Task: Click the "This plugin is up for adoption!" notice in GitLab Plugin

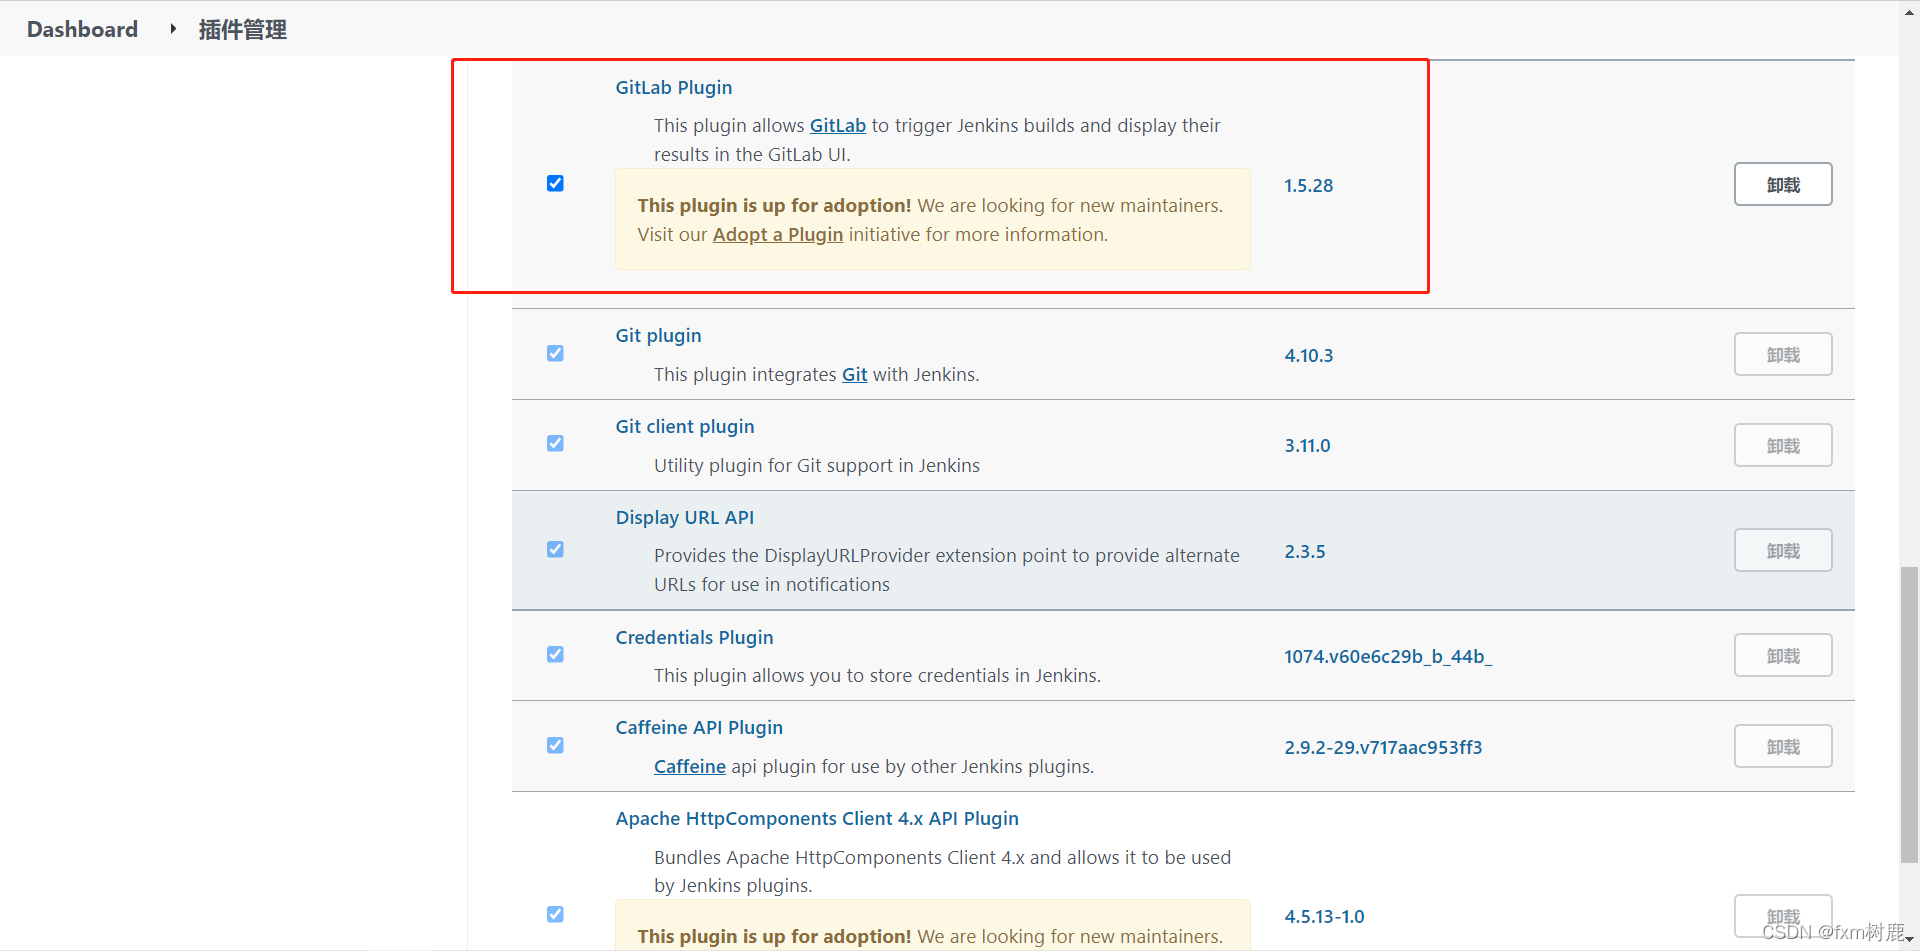Action: tap(932, 219)
